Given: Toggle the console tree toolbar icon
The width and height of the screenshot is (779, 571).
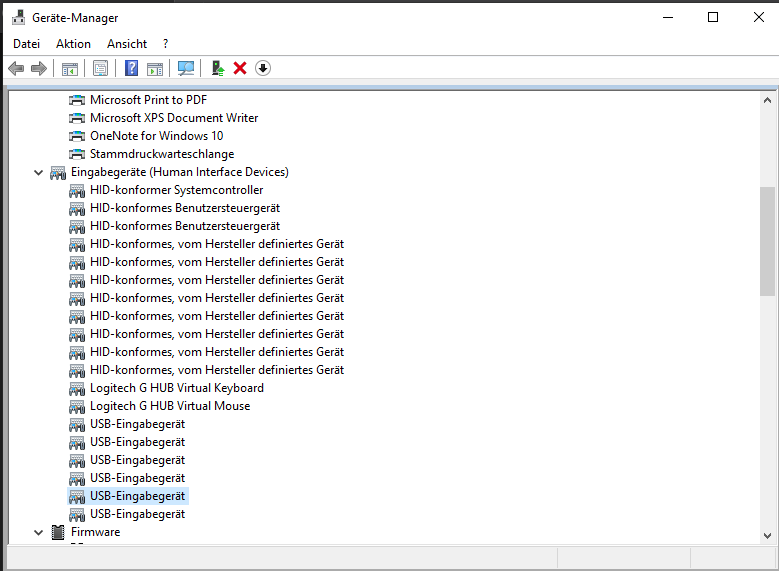Looking at the screenshot, I should [70, 69].
